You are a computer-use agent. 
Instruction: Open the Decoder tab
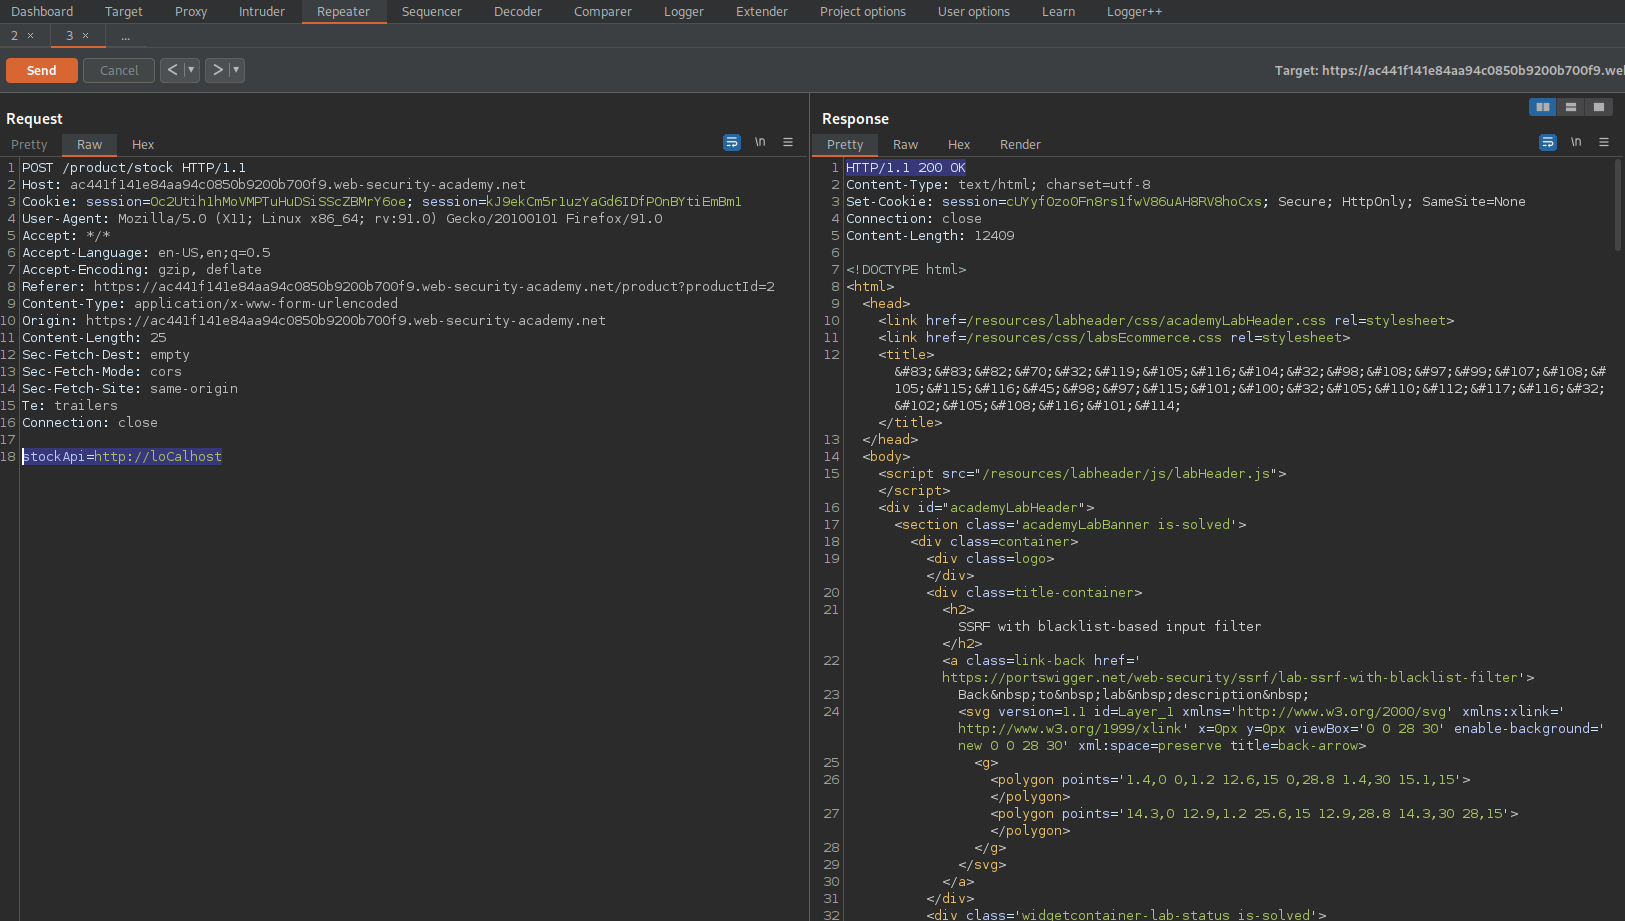click(x=518, y=12)
